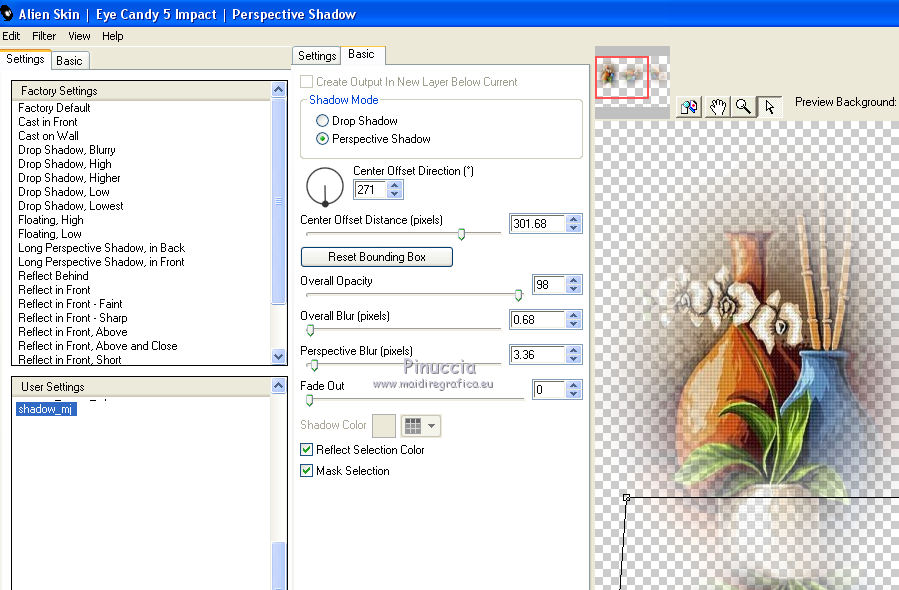Image resolution: width=899 pixels, height=590 pixels.
Task: Select the Hand pan tool
Action: 717,107
